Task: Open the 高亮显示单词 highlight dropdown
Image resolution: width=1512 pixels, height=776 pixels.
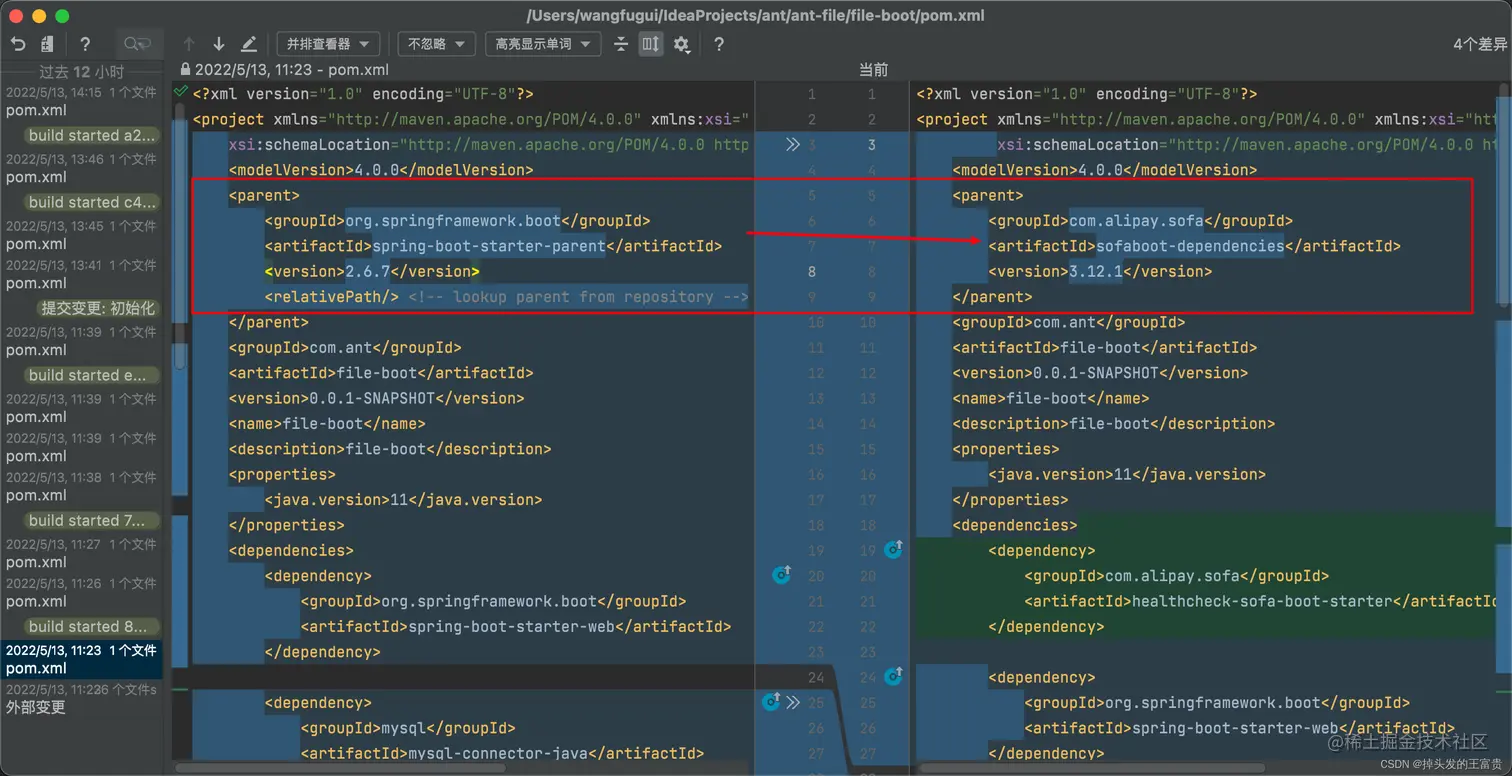Action: [543, 44]
